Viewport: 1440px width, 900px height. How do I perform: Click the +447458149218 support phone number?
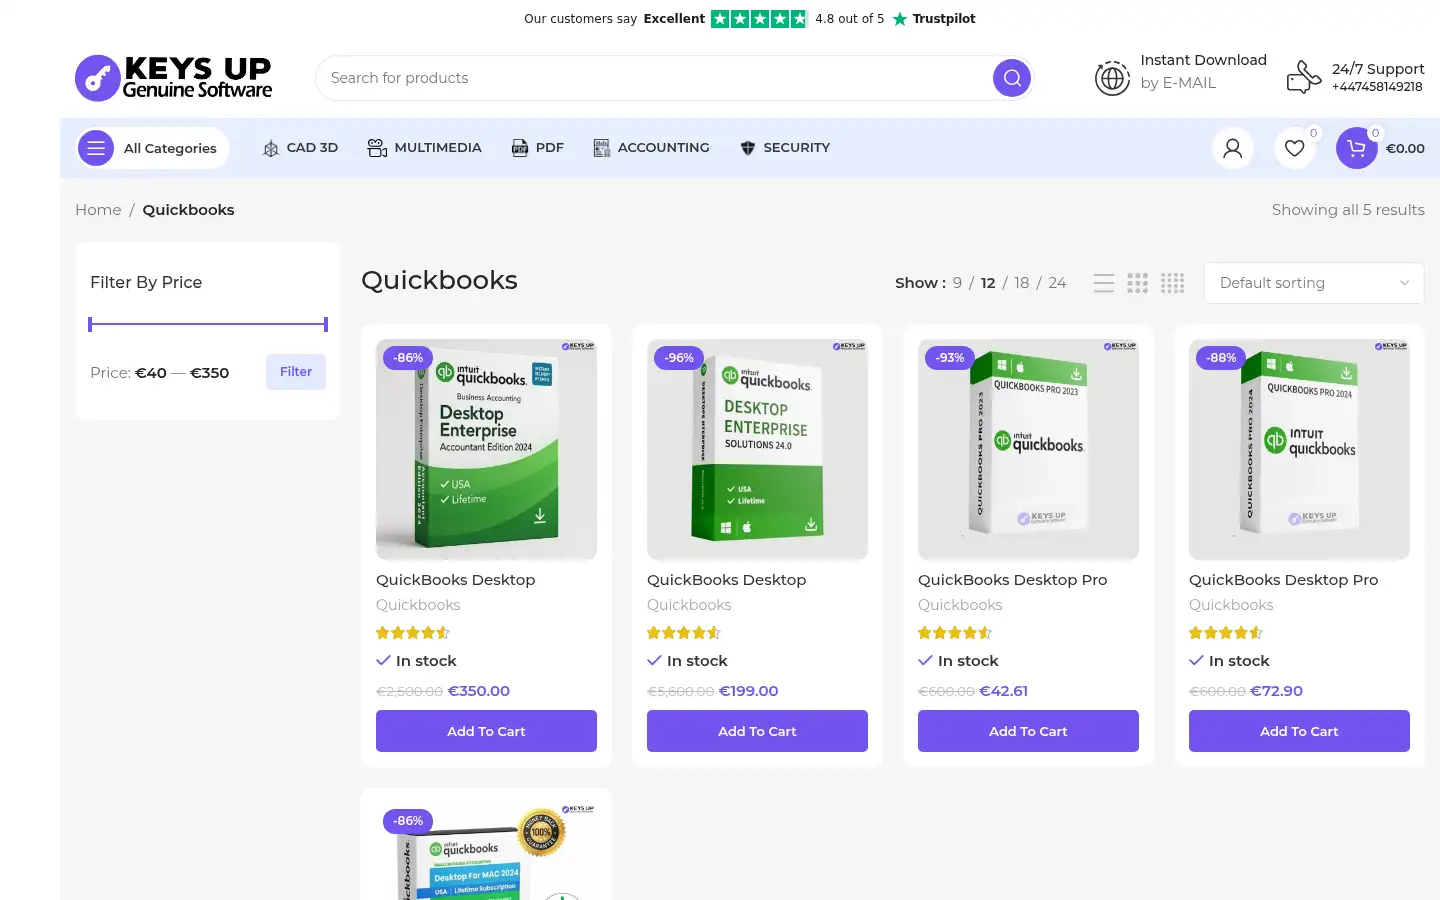[1377, 87]
